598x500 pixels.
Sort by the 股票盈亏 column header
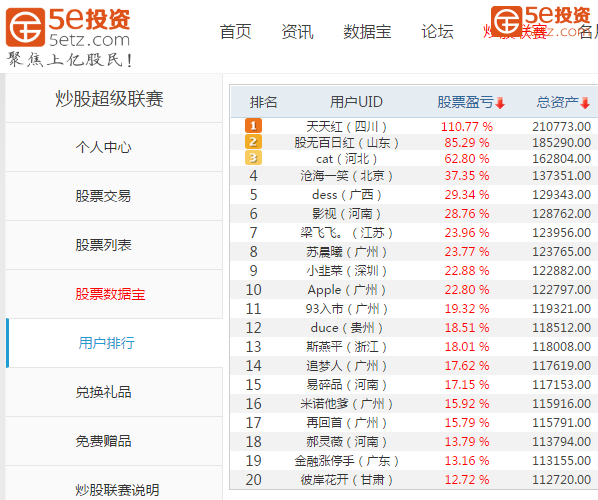pos(466,102)
